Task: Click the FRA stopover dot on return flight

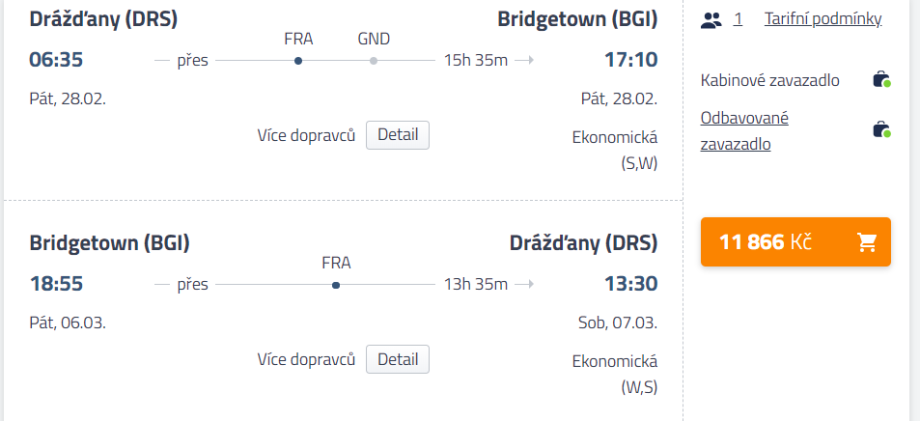Action: [x=336, y=285]
